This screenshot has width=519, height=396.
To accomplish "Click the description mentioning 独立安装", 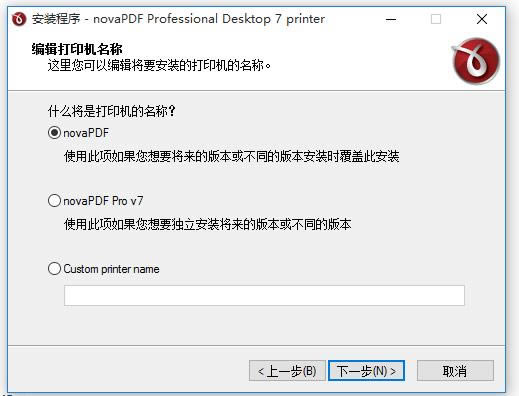I will tap(208, 224).
